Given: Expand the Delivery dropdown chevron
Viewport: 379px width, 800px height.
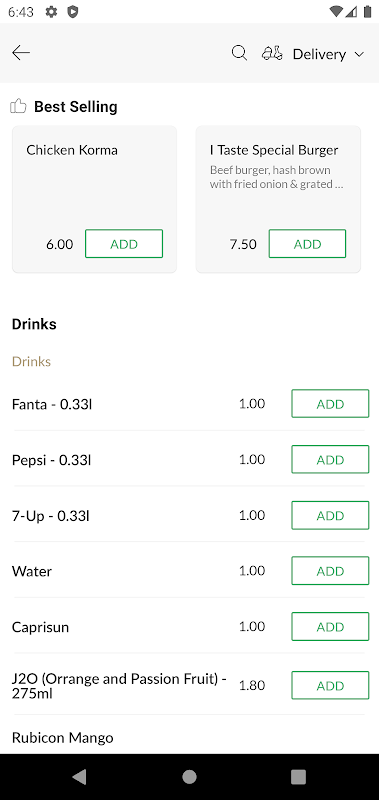Looking at the screenshot, I should tap(359, 54).
